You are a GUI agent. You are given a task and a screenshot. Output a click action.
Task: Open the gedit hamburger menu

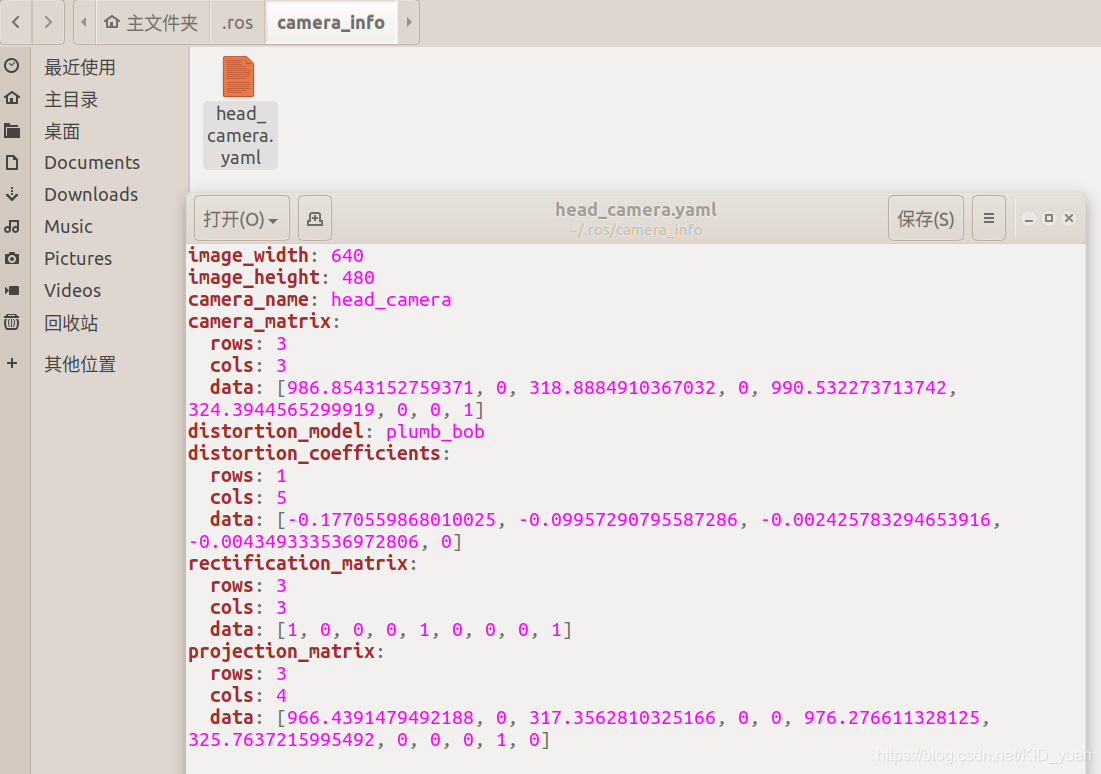(x=989, y=219)
